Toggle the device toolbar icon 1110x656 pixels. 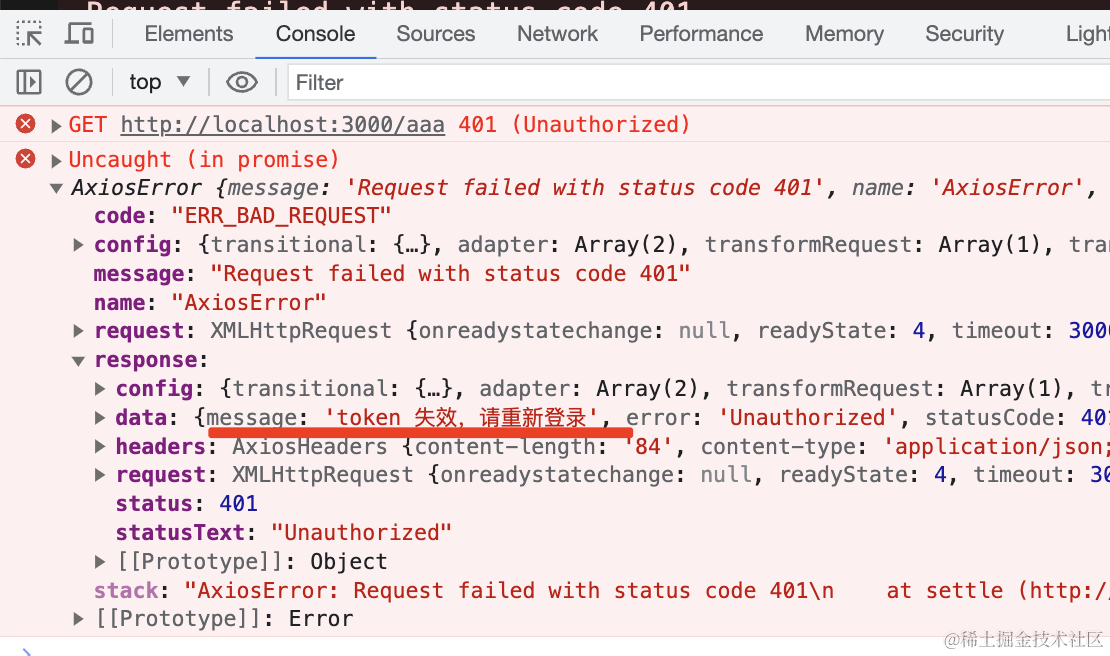(79, 33)
